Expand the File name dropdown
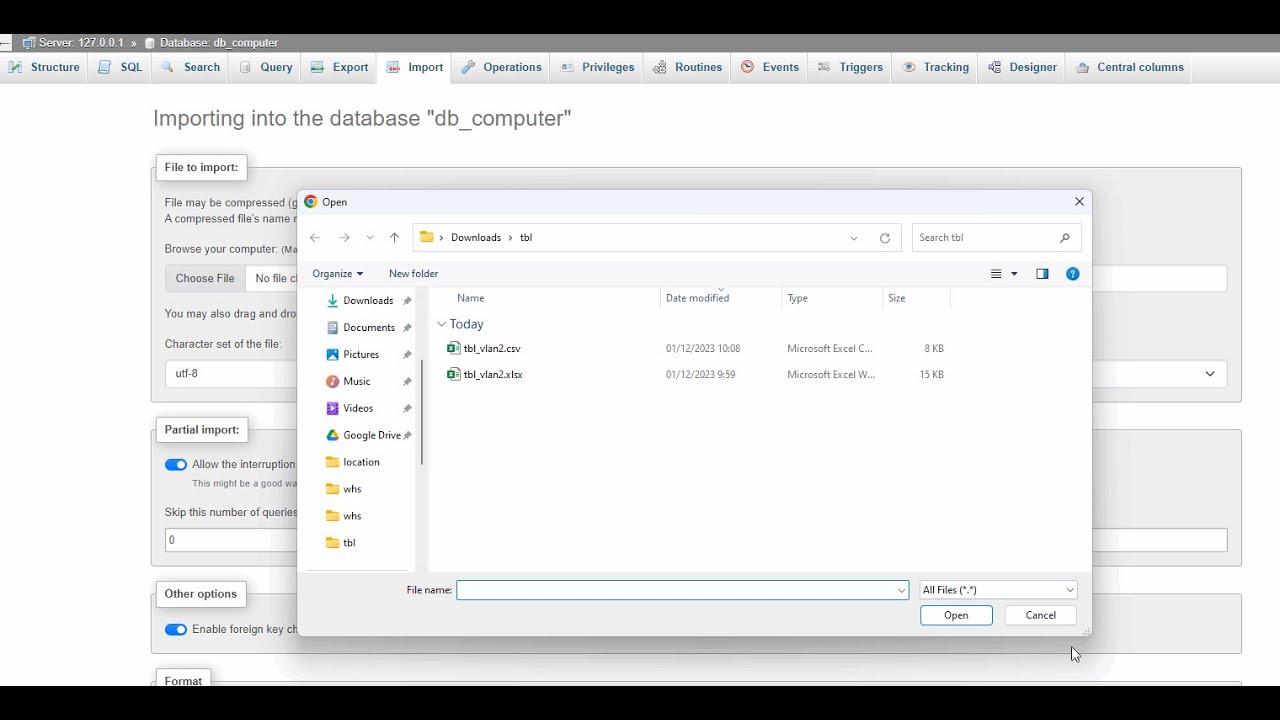The width and height of the screenshot is (1280, 720). point(901,590)
